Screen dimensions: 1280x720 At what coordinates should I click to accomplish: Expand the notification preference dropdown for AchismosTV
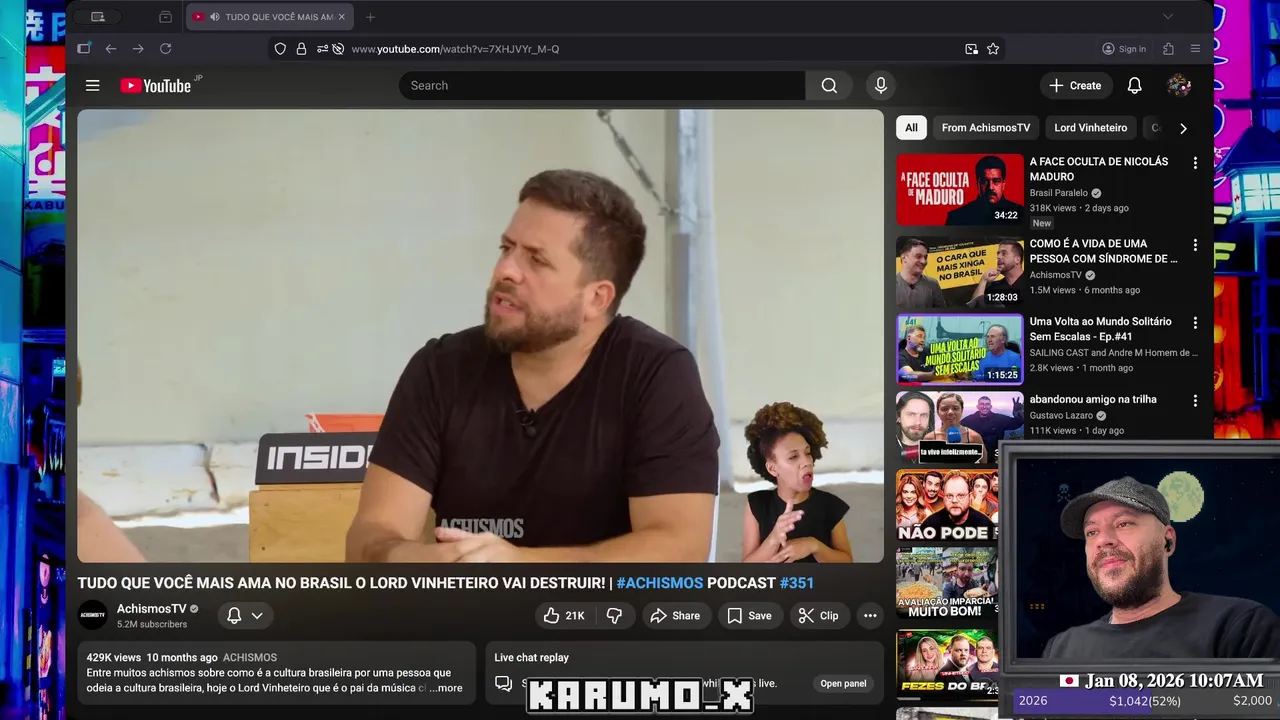click(x=257, y=616)
